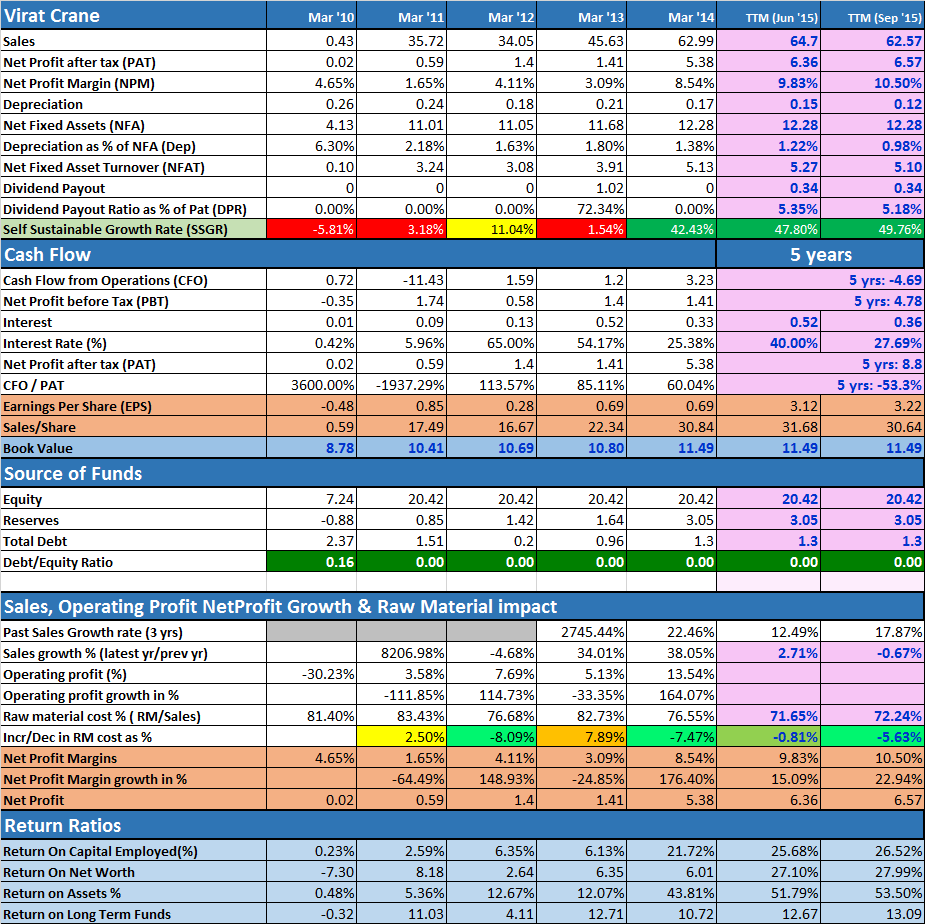925x924 pixels.
Task: Click the 5 years header cell
Action: point(820,255)
